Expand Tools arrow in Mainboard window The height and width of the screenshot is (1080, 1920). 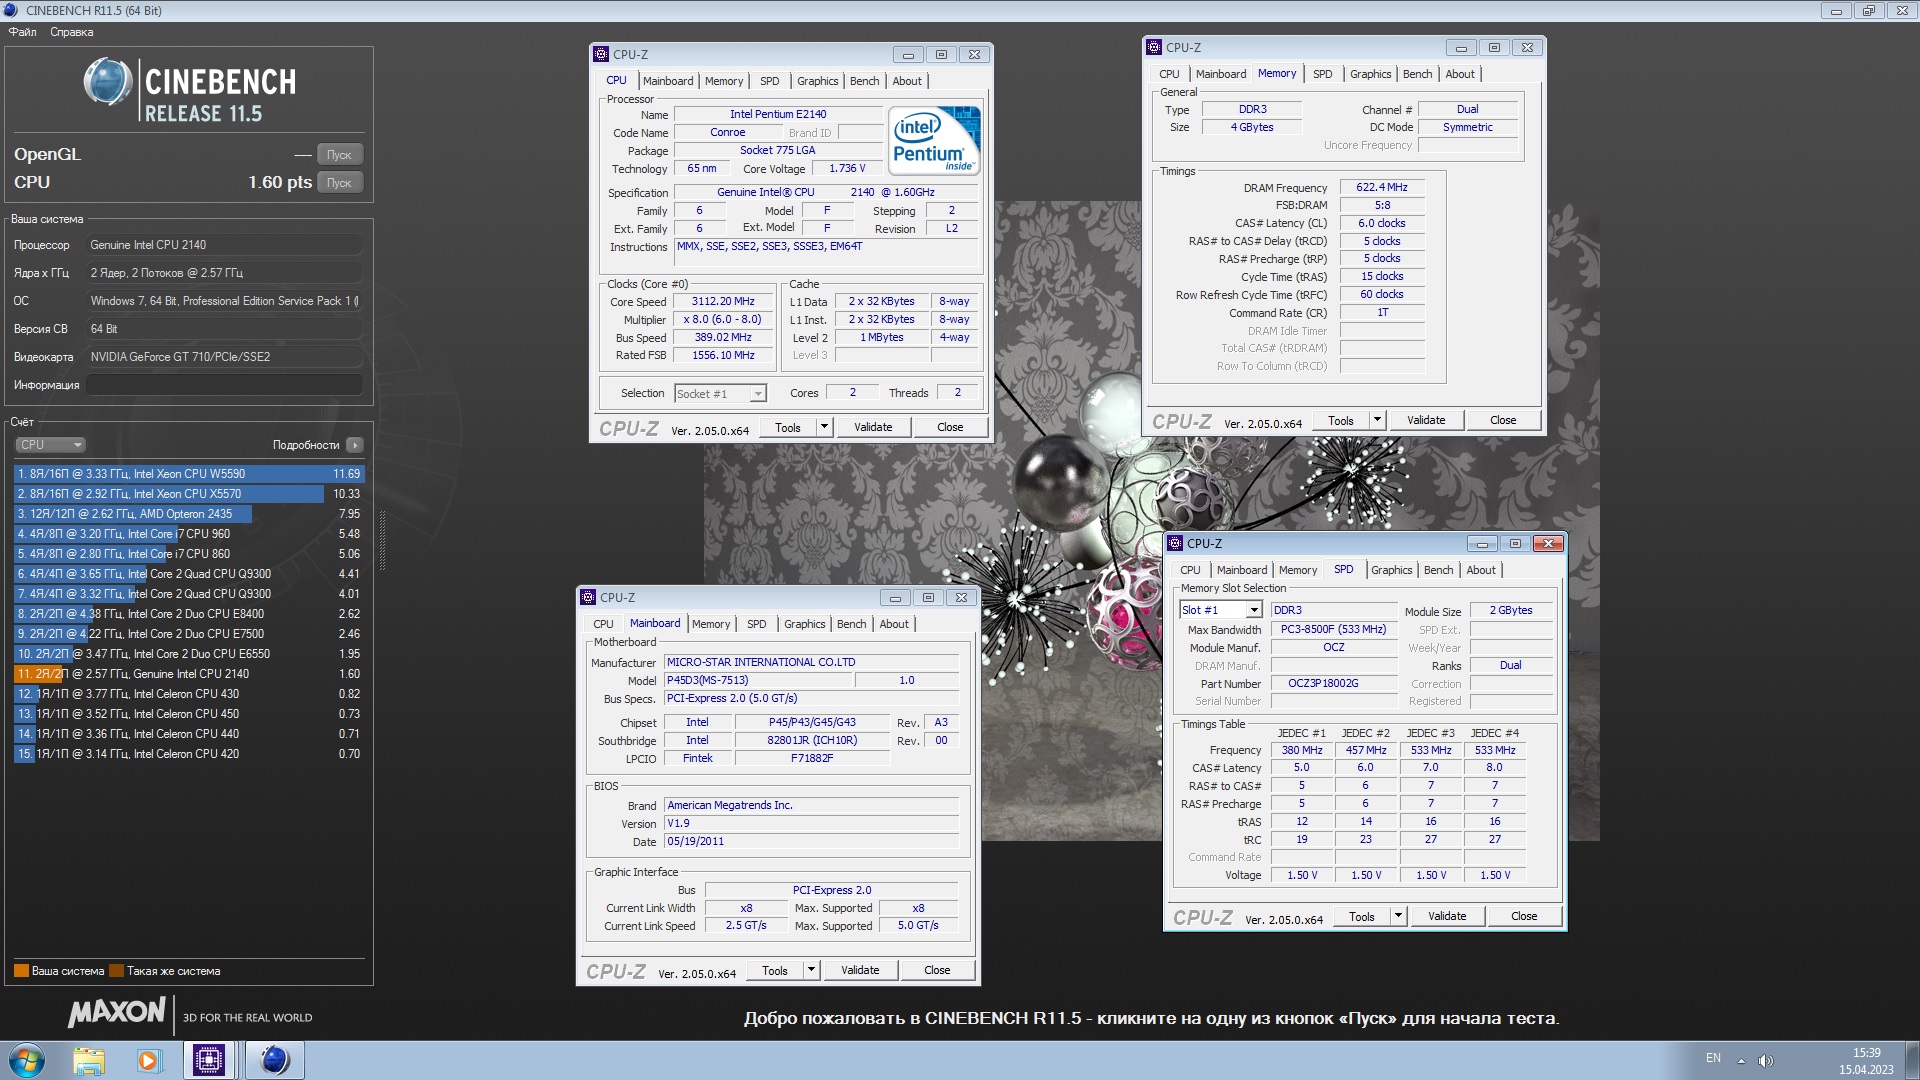[x=811, y=970]
